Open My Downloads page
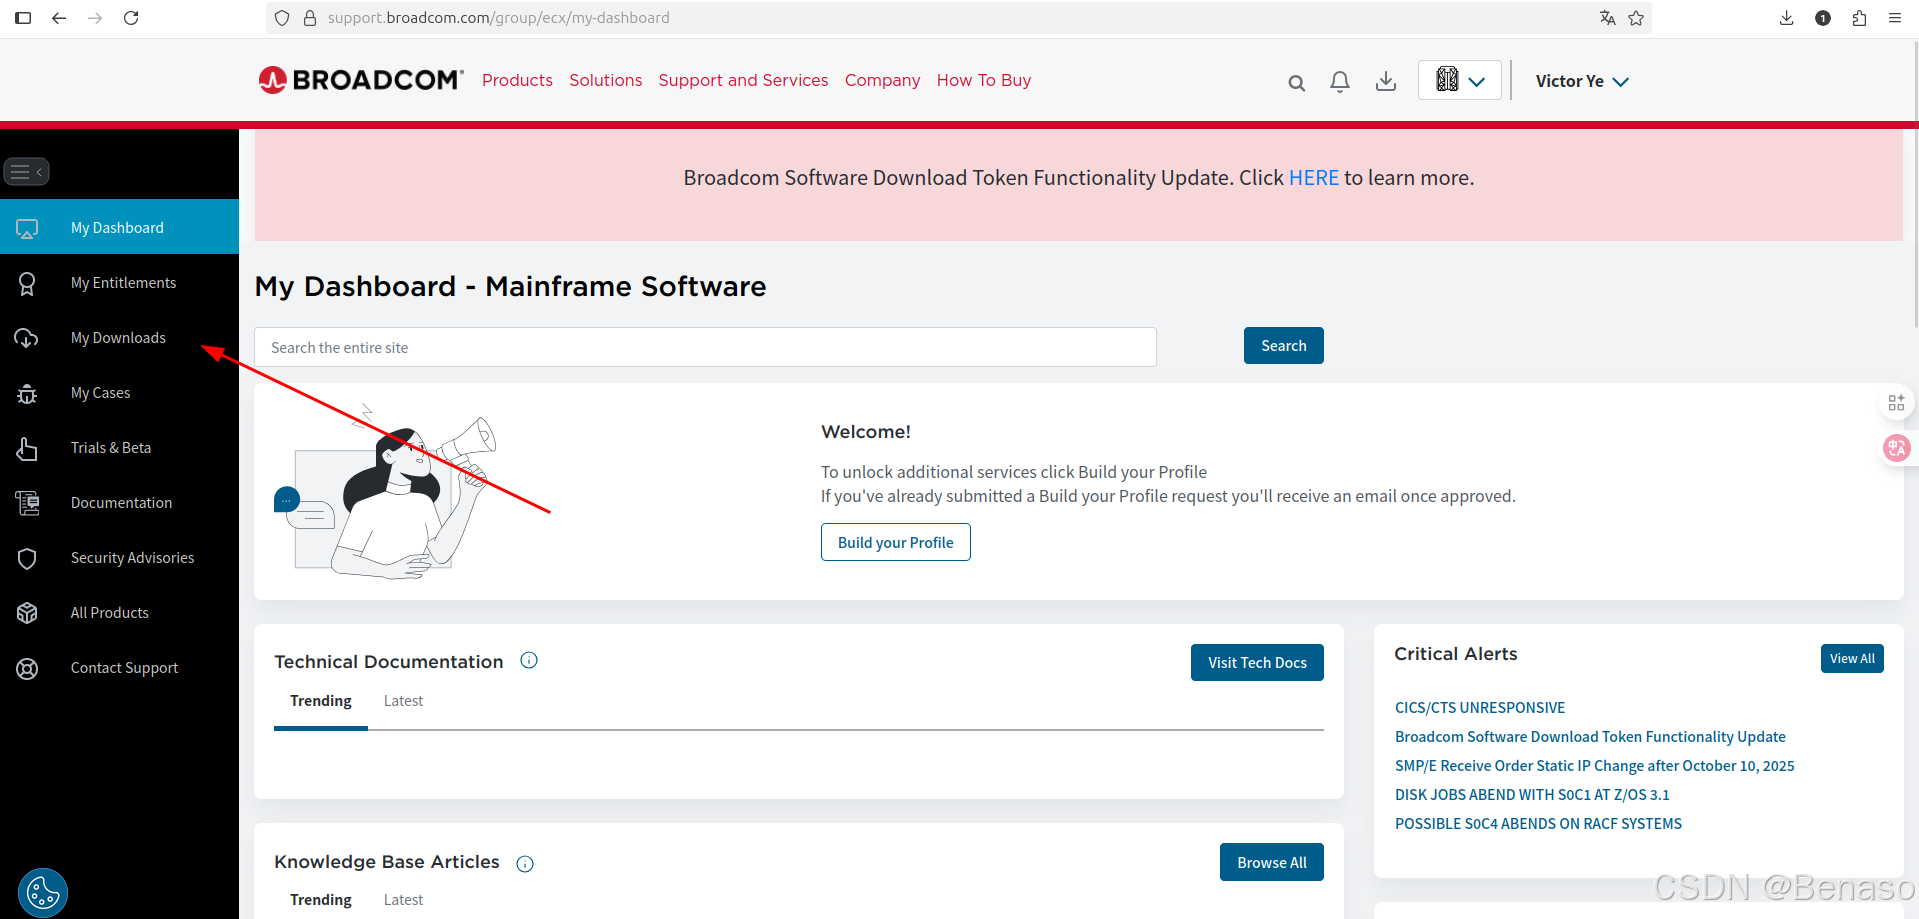Screen dimensions: 1919x919 point(118,338)
